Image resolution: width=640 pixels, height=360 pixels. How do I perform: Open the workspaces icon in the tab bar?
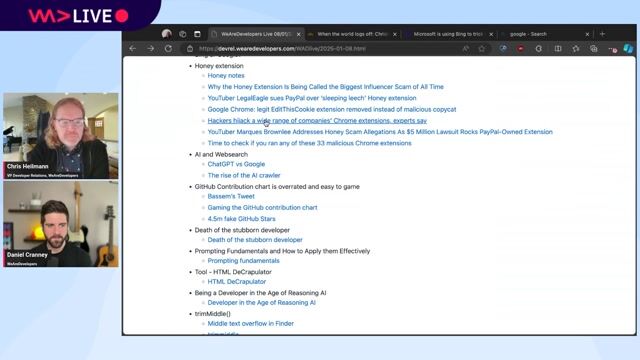coord(182,34)
